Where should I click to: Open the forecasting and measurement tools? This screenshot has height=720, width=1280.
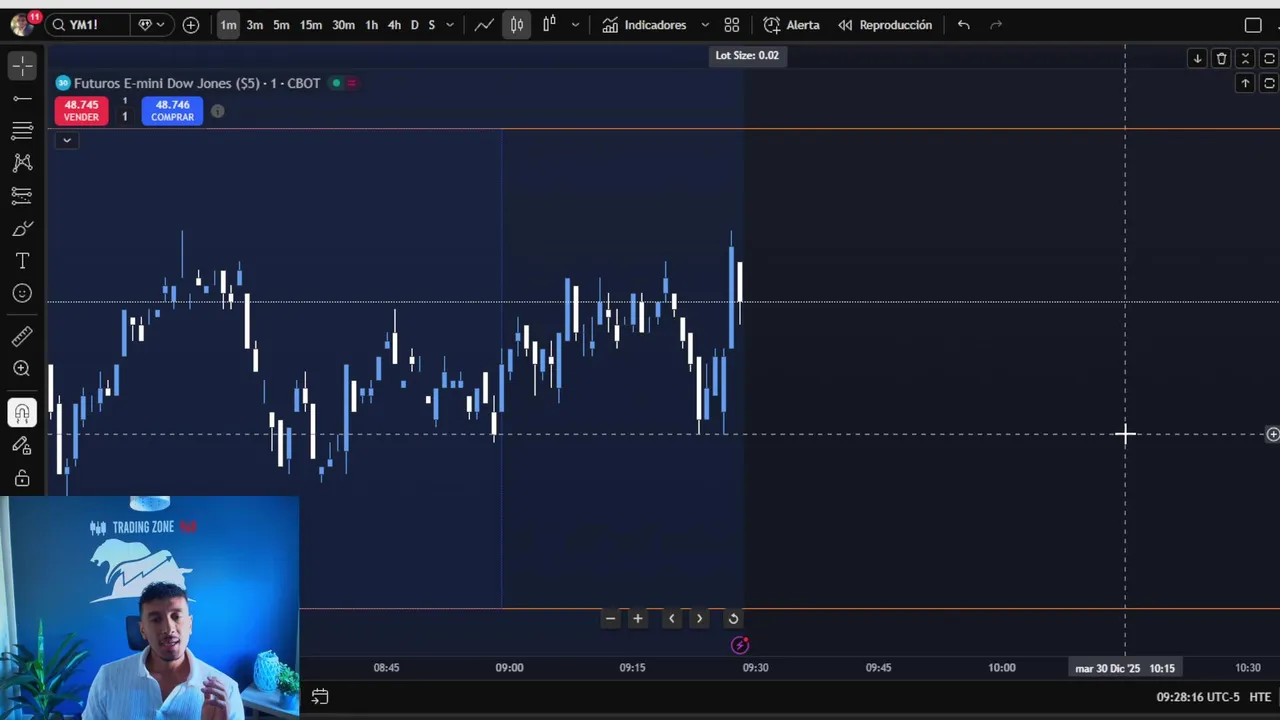22,195
